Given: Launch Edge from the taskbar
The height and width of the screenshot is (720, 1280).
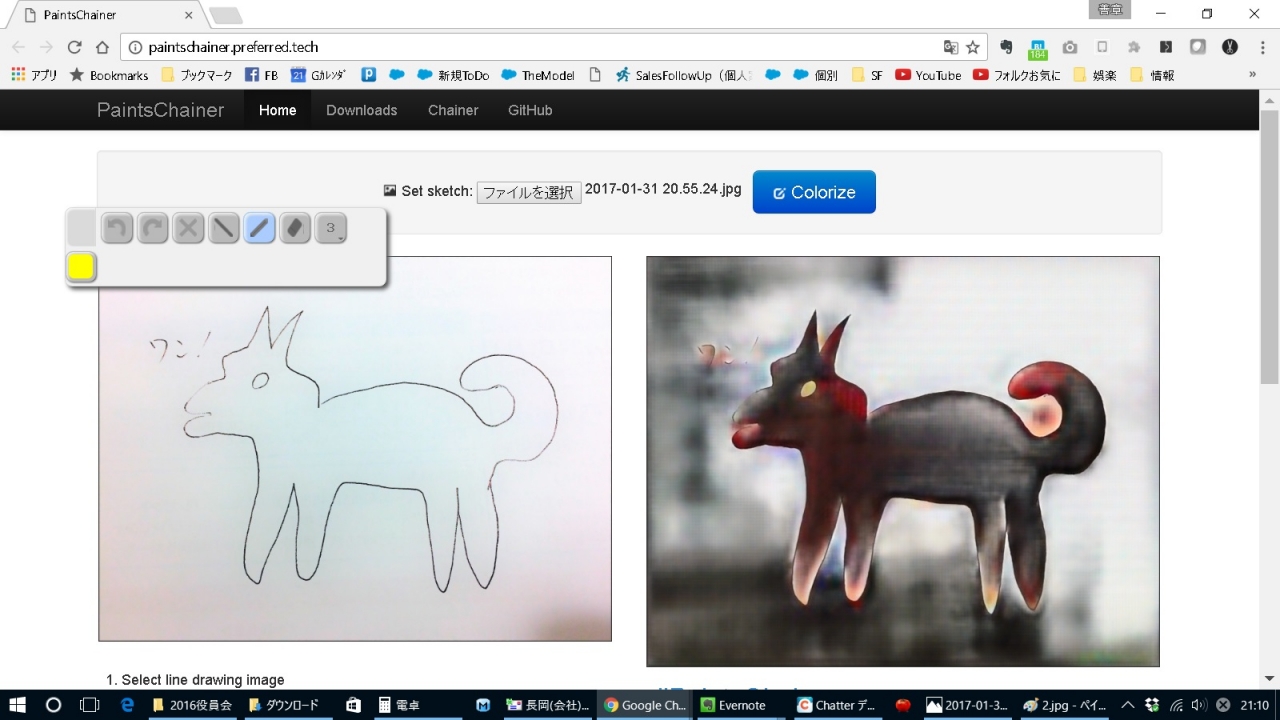Looking at the screenshot, I should (127, 705).
